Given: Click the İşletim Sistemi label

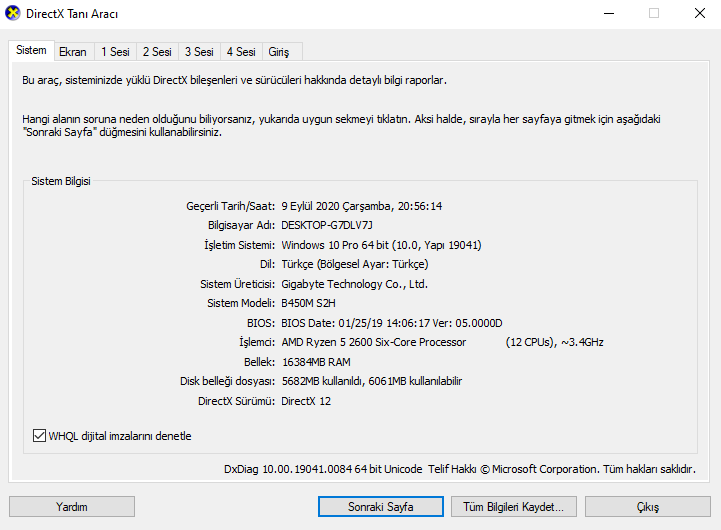Looking at the screenshot, I should click(x=240, y=245).
